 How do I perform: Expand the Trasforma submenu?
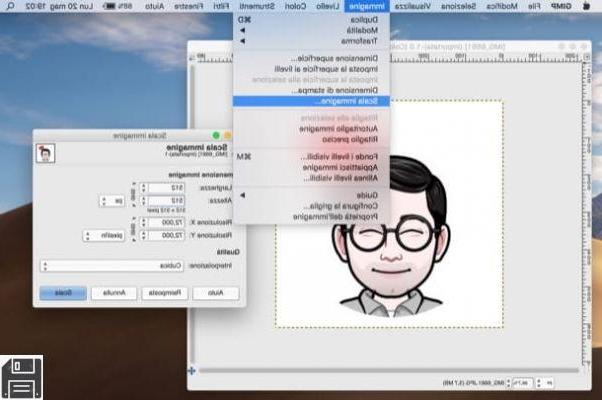(x=311, y=41)
